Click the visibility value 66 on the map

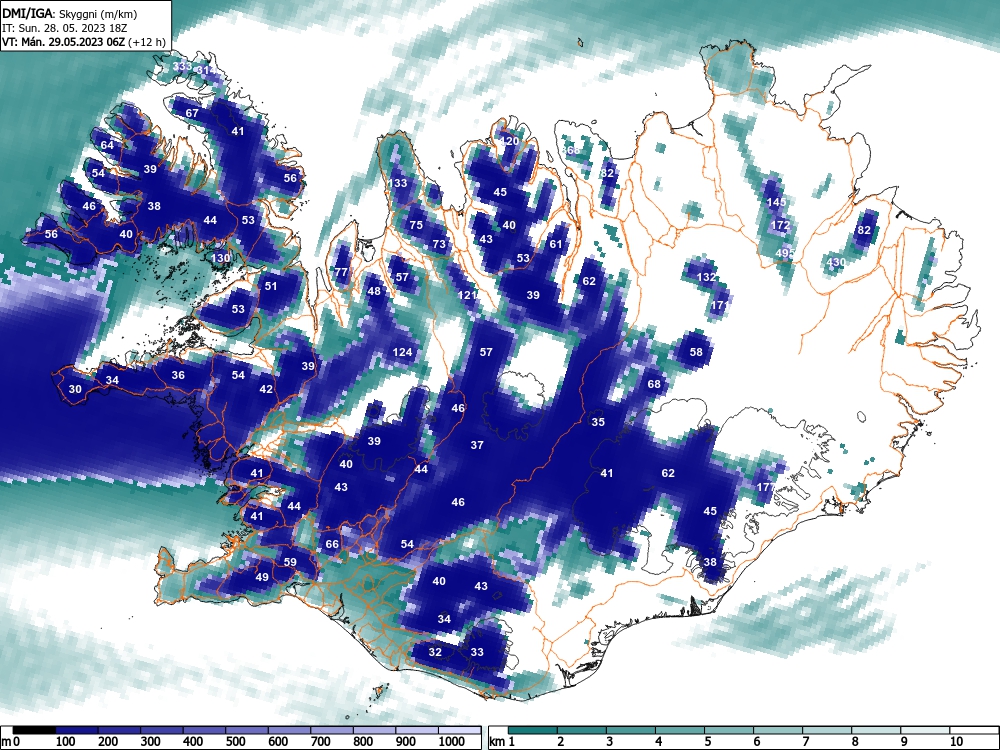[x=332, y=544]
